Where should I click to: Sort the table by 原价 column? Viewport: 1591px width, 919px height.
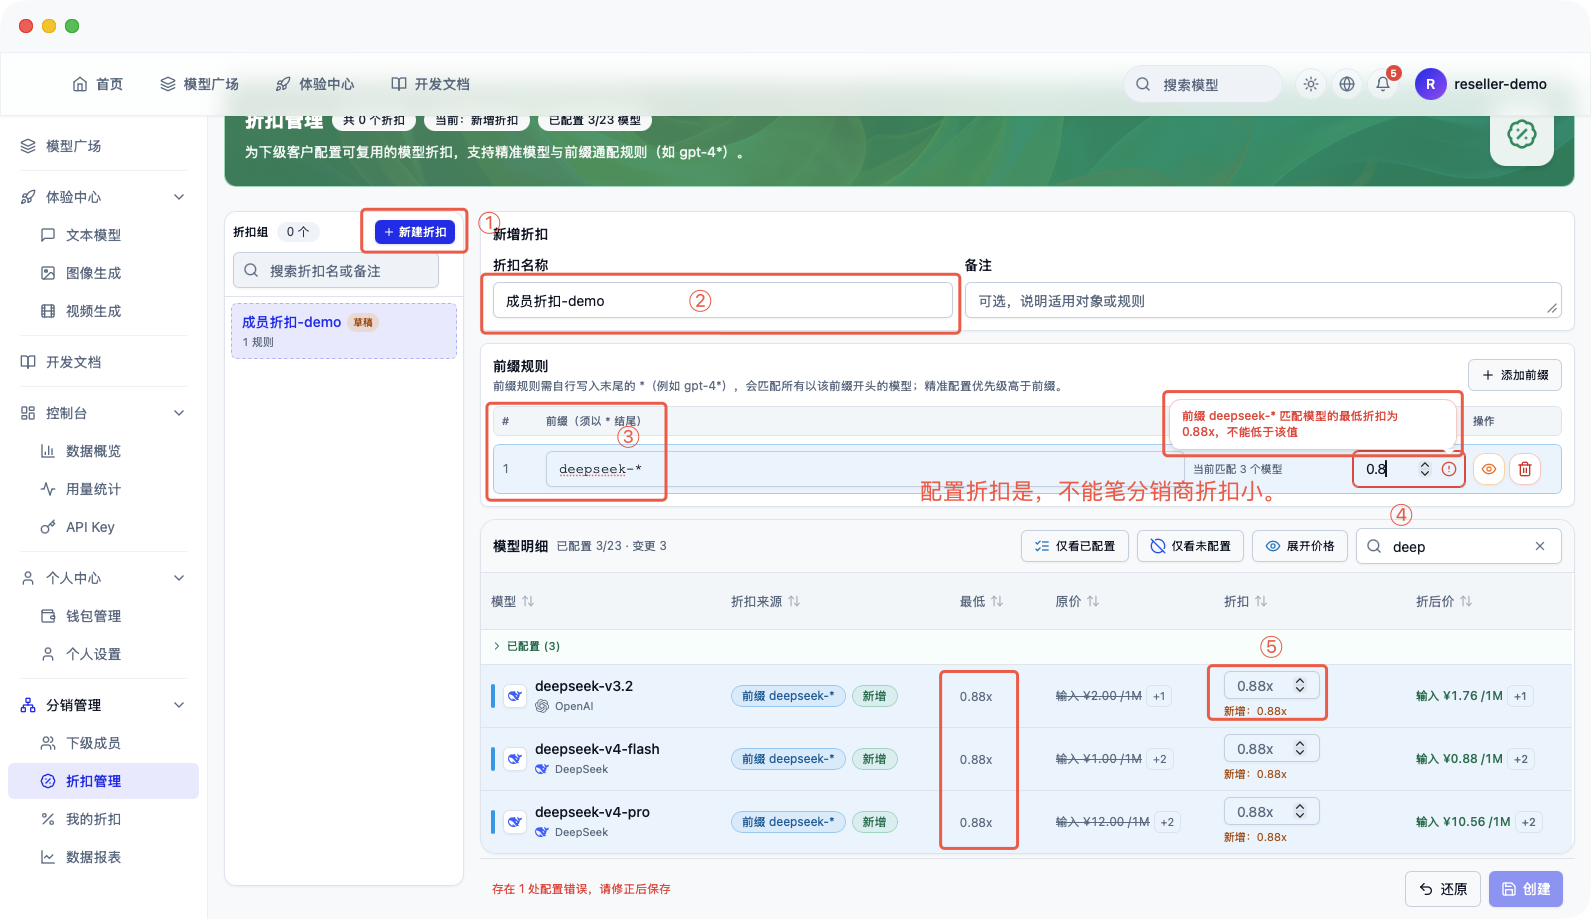(1078, 601)
